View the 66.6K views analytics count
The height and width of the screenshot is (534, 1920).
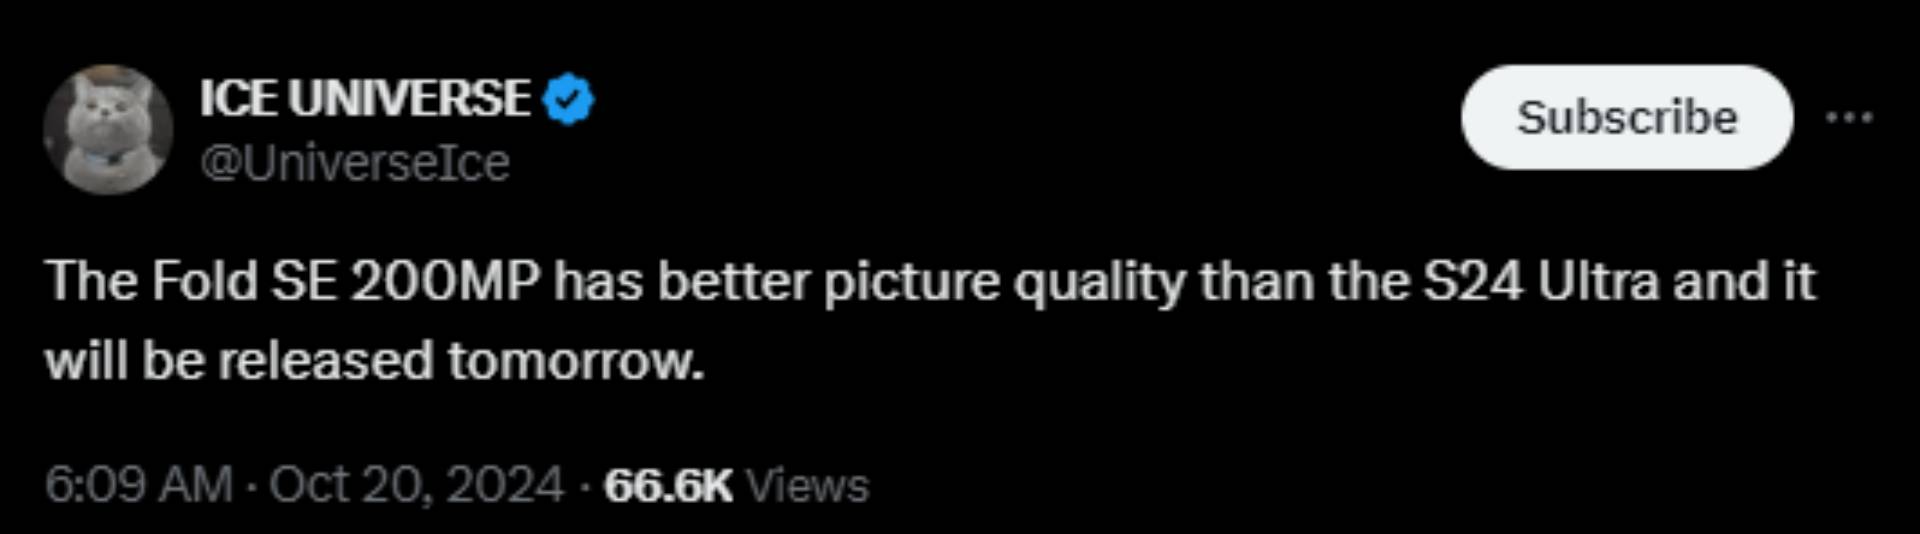click(668, 486)
